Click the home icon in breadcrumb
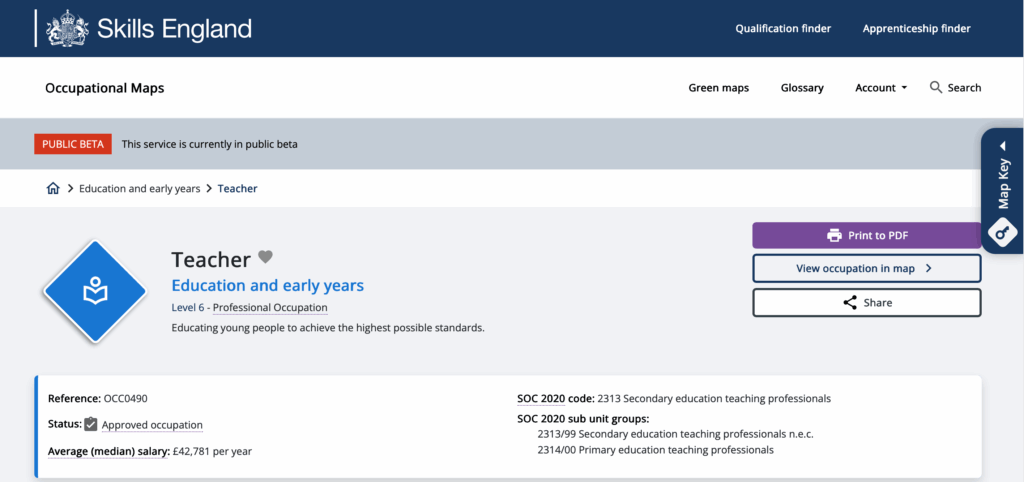1024x482 pixels. 53,189
